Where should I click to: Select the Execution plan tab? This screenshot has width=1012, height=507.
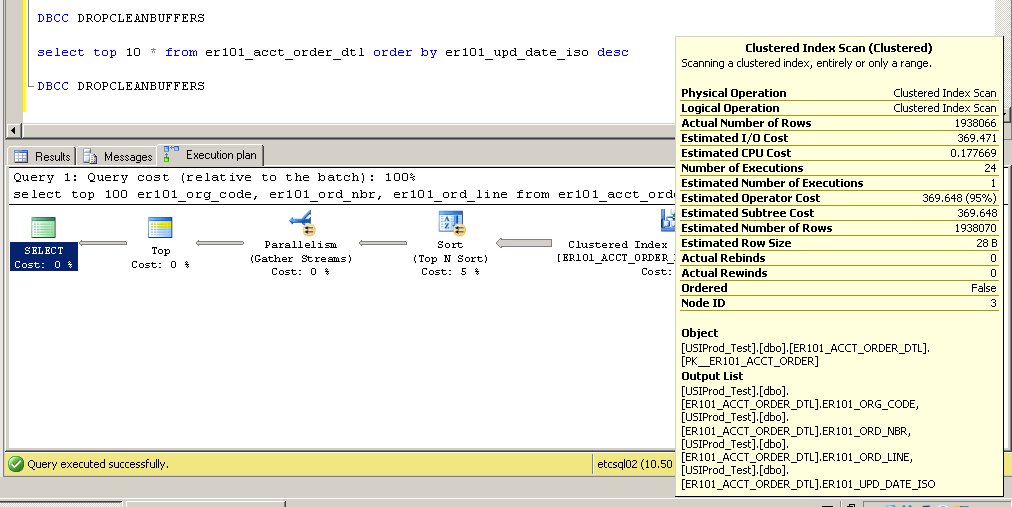[211, 155]
